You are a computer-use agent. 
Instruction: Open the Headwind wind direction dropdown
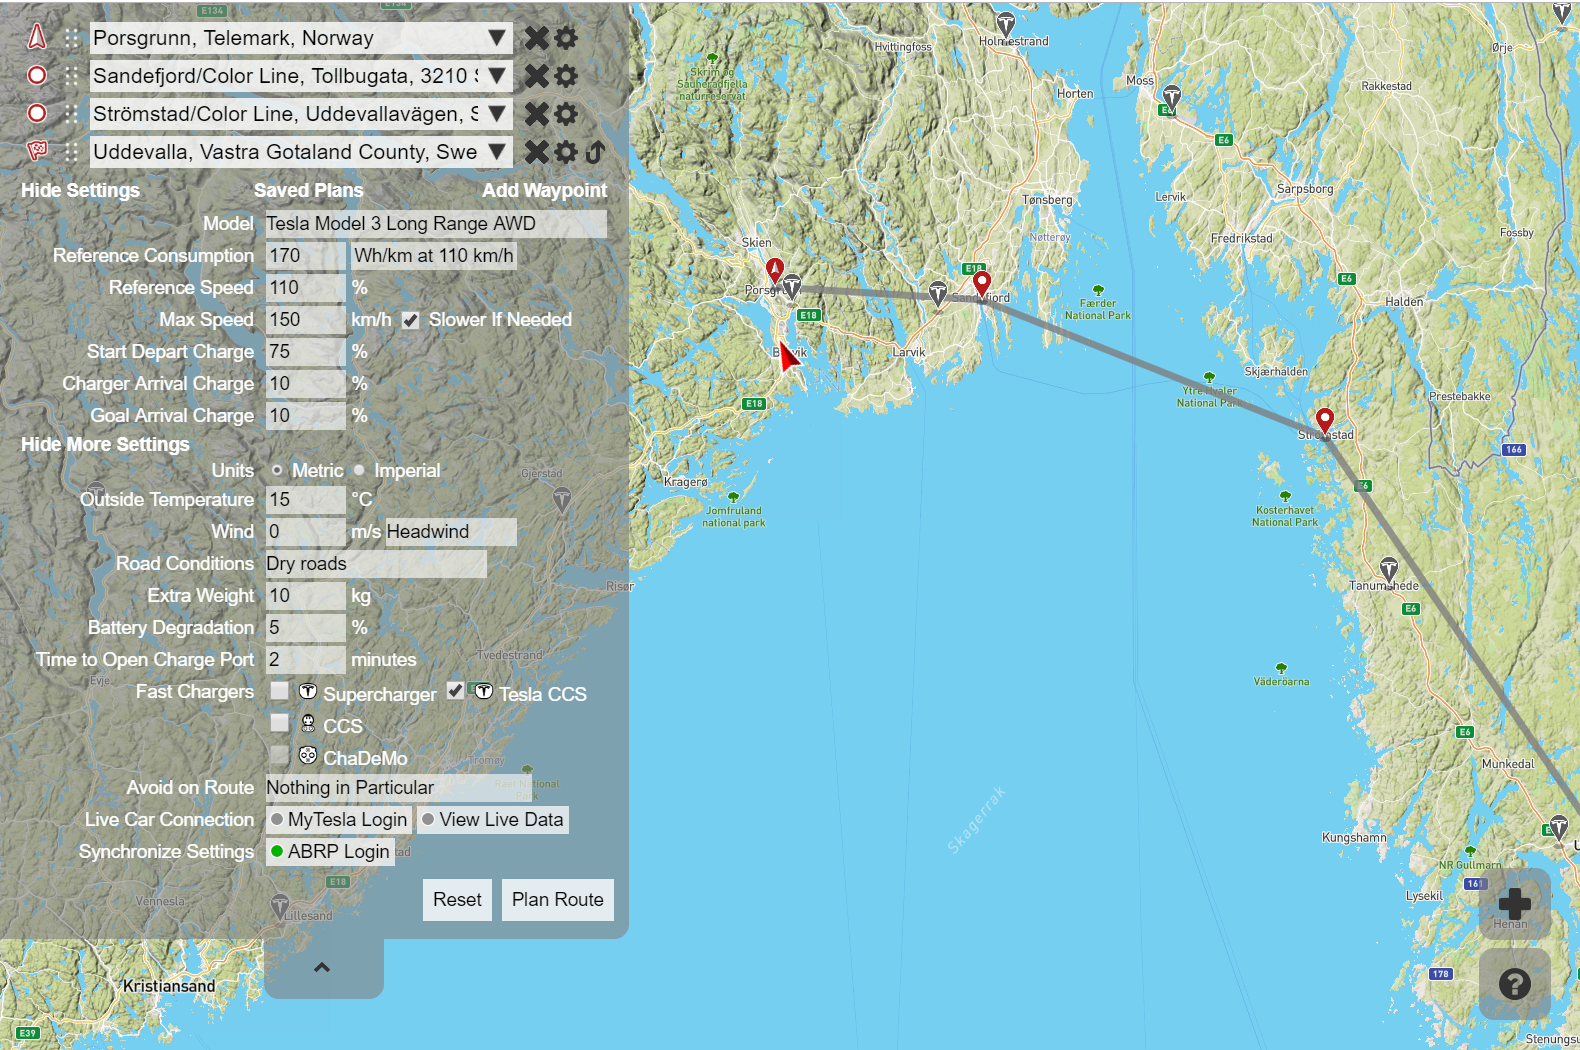click(x=450, y=532)
